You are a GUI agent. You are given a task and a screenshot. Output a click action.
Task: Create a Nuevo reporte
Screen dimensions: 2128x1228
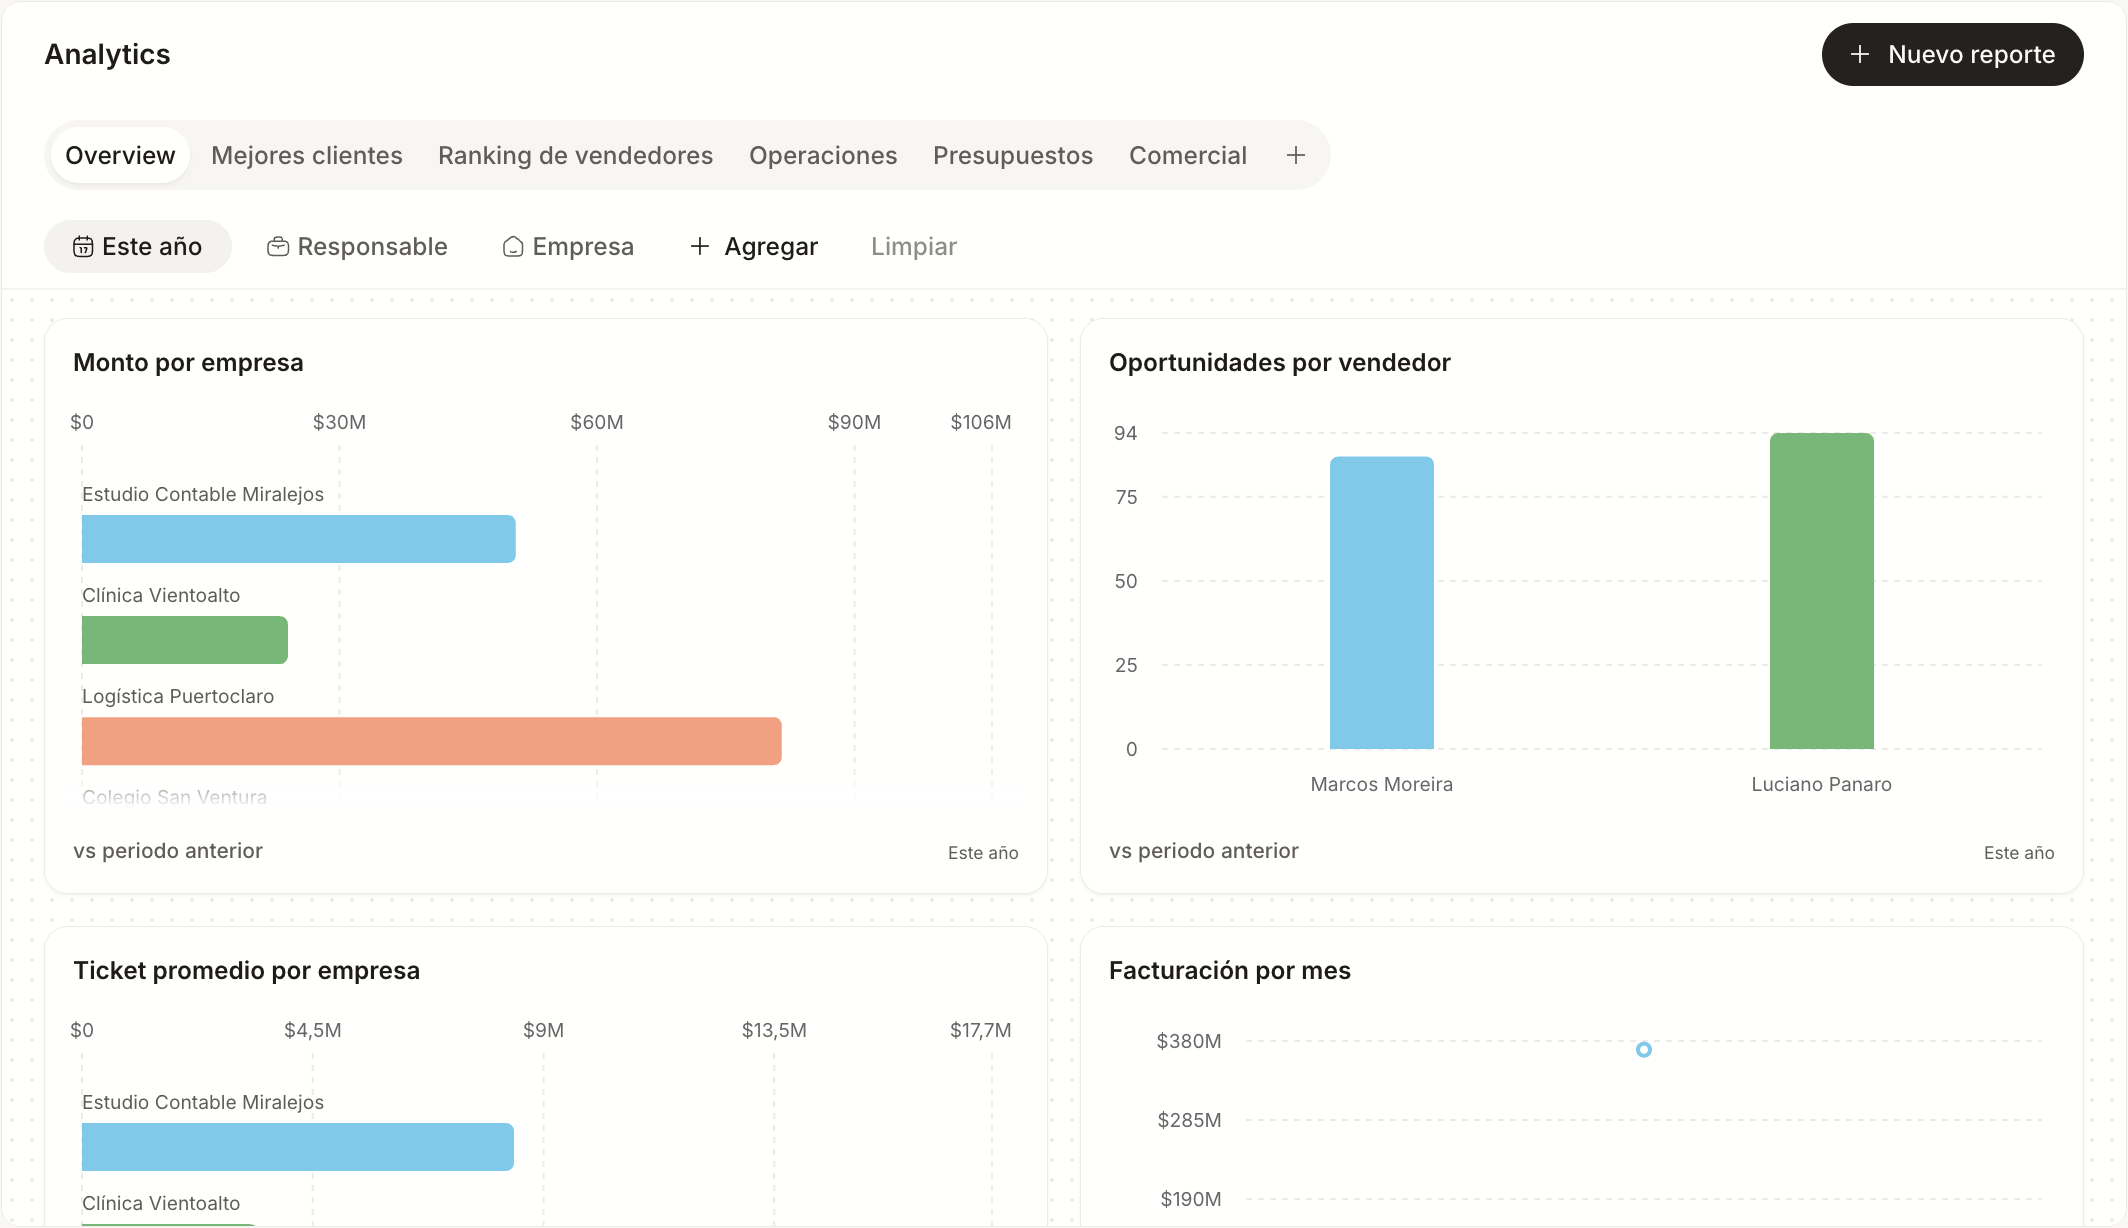point(1952,54)
